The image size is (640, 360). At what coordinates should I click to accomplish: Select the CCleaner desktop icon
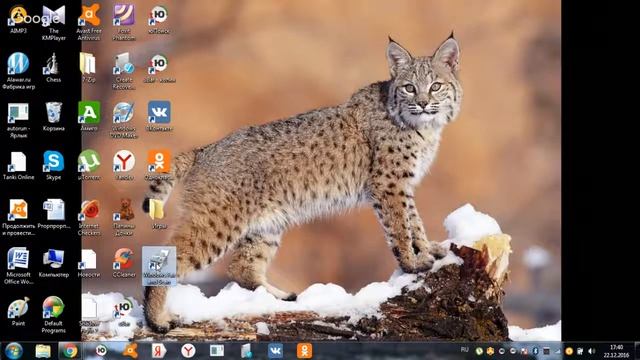tap(124, 263)
